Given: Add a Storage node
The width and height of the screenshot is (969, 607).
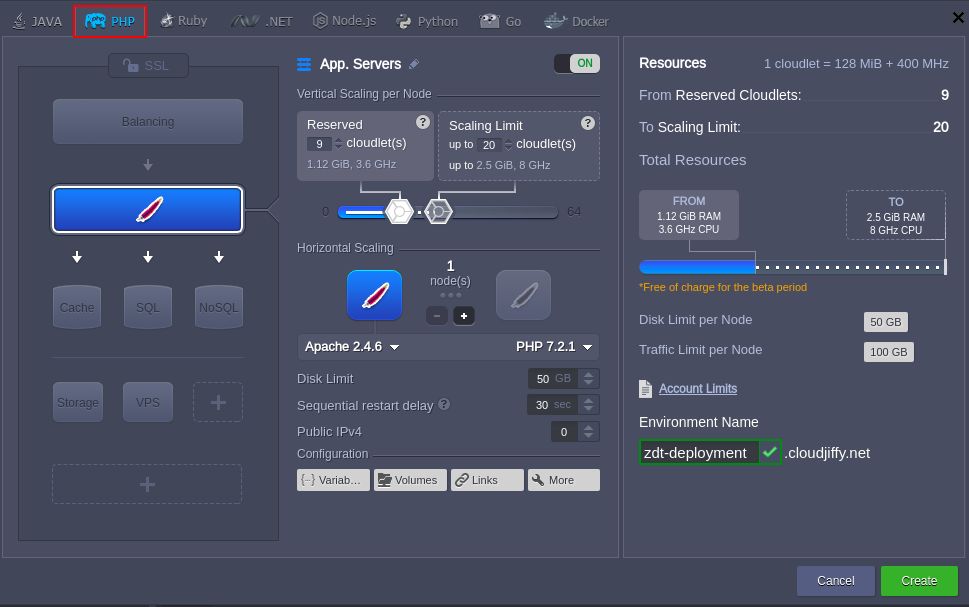Looking at the screenshot, I should 78,402.
